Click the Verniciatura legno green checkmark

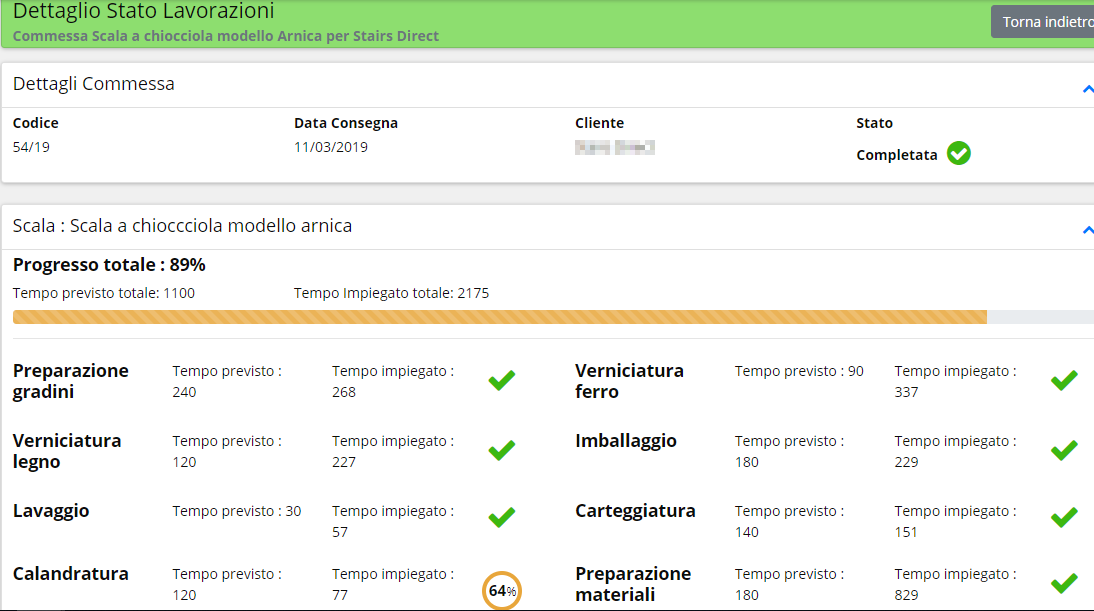point(502,450)
